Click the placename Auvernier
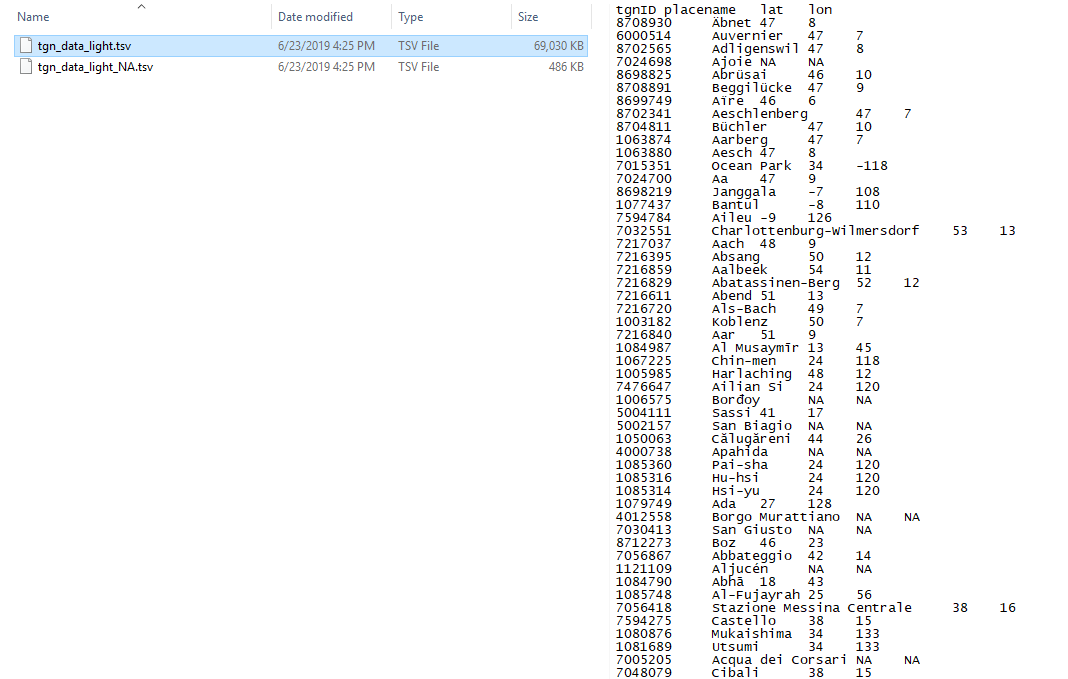Image resolution: width=1068 pixels, height=679 pixels. coord(747,35)
